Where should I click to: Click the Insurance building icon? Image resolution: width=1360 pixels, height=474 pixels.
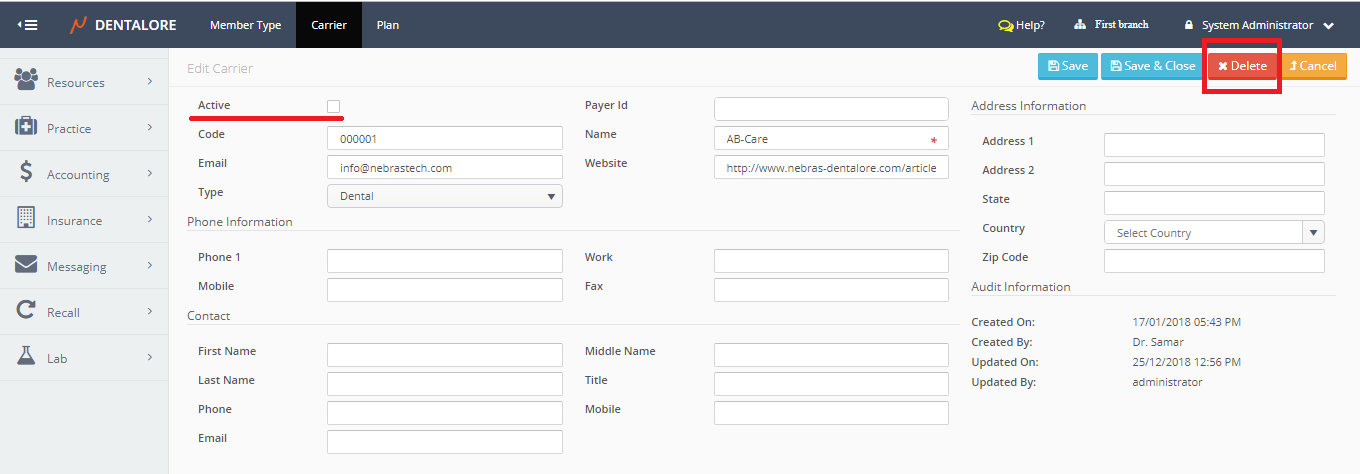click(27, 218)
